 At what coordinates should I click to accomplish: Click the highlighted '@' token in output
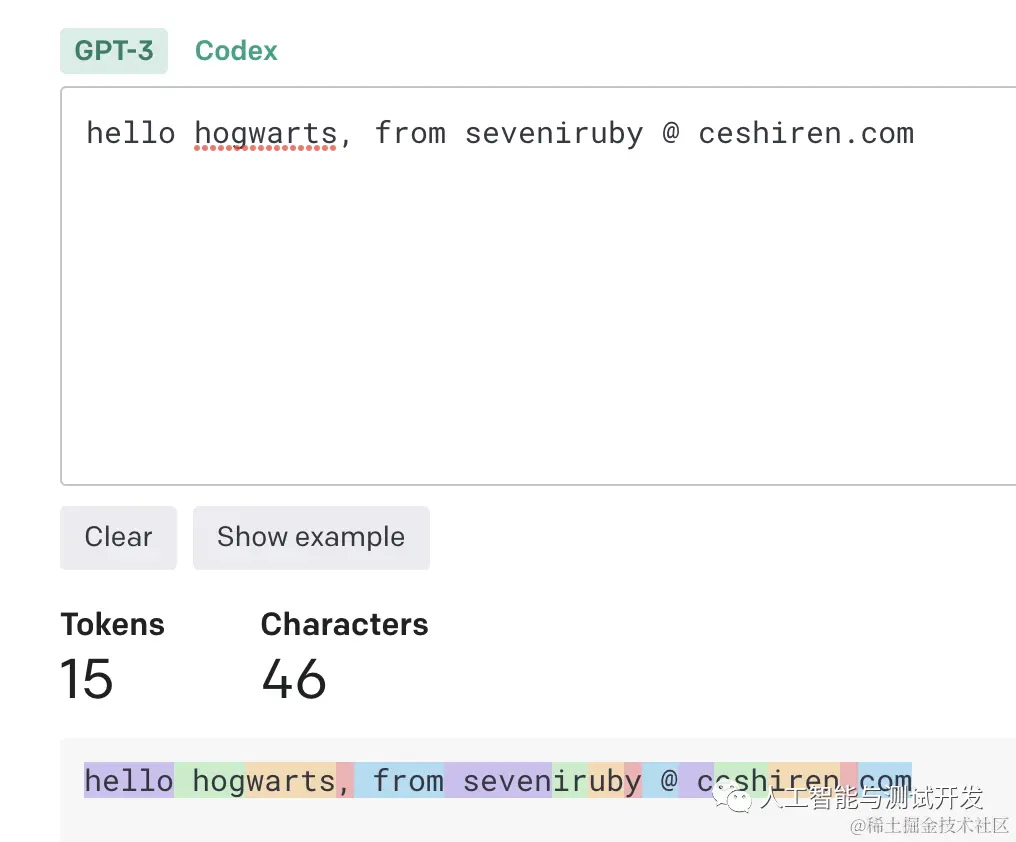coord(660,780)
